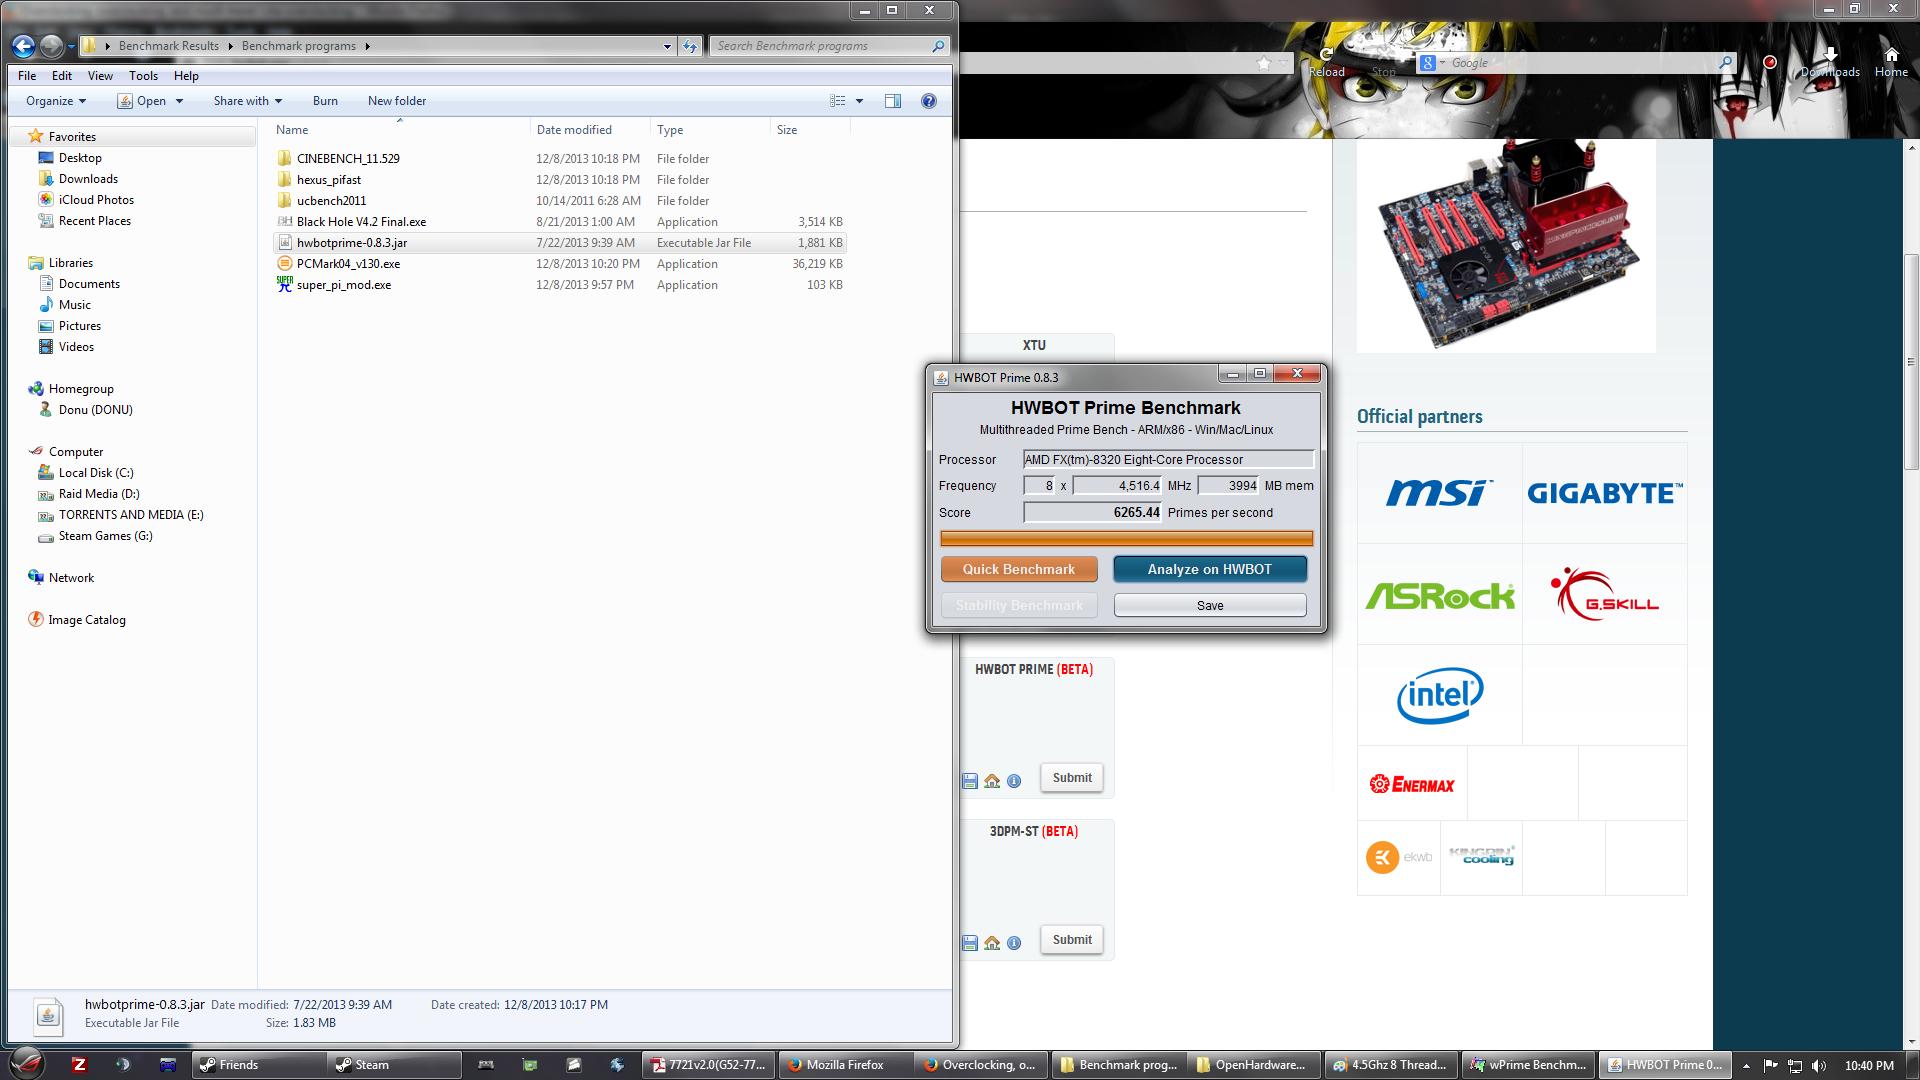Open Organize dropdown menu
The height and width of the screenshot is (1080, 1920).
pyautogui.click(x=56, y=101)
